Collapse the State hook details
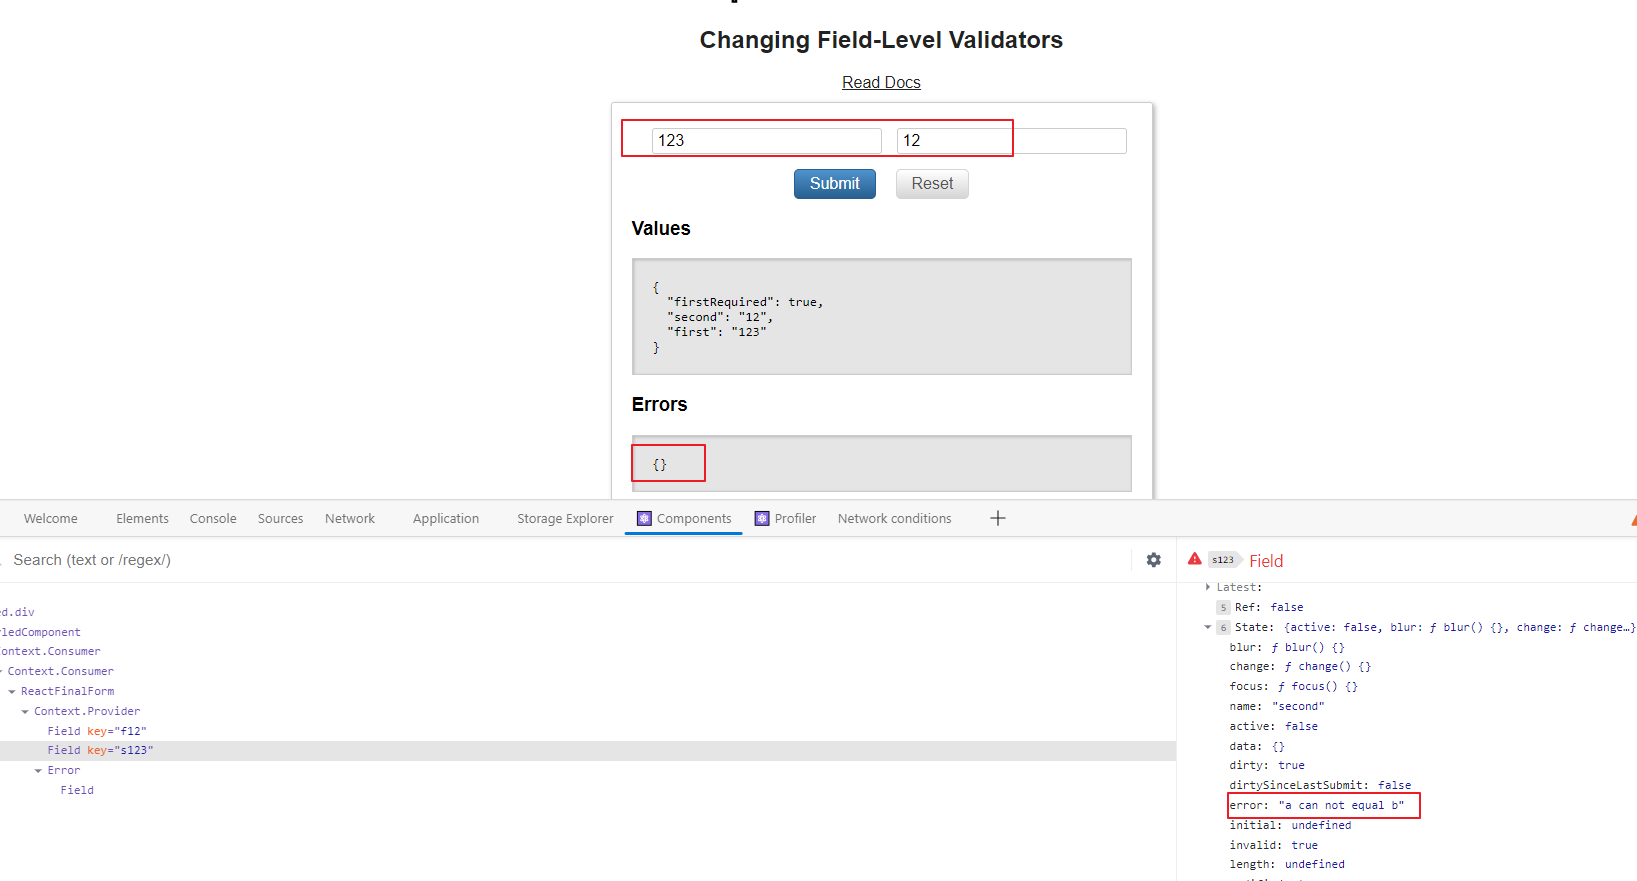 (x=1207, y=628)
